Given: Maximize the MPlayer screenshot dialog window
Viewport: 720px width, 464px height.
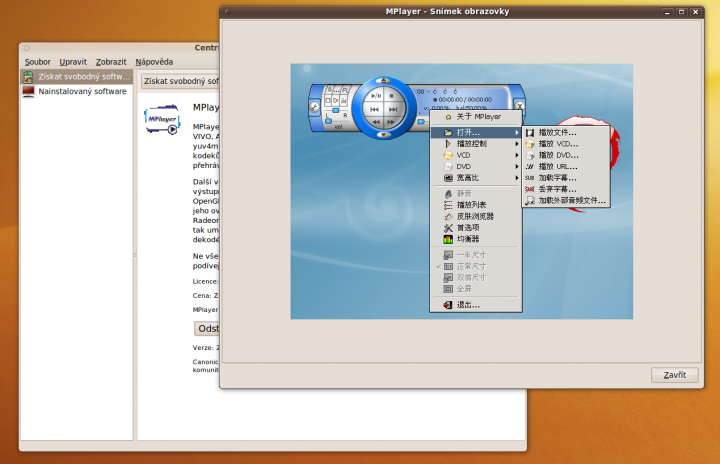Looking at the screenshot, I should click(681, 12).
